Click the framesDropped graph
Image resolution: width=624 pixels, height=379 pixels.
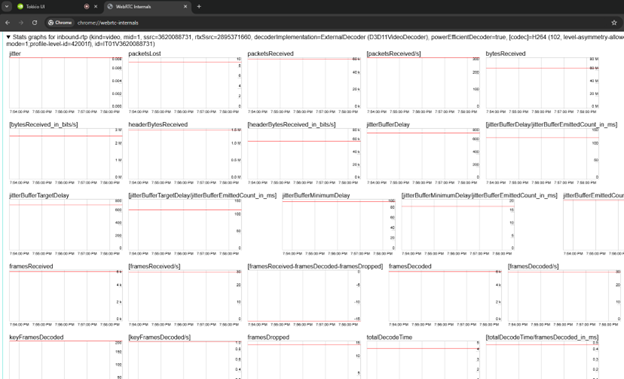point(304,360)
